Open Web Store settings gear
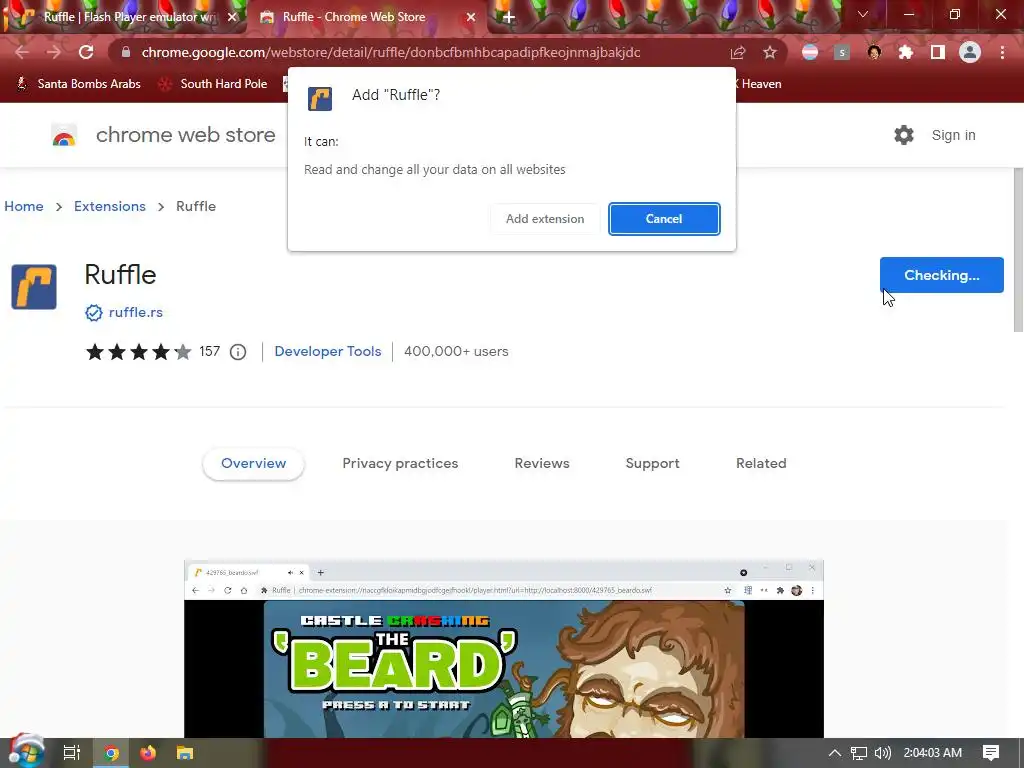The image size is (1024, 768). coord(904,135)
